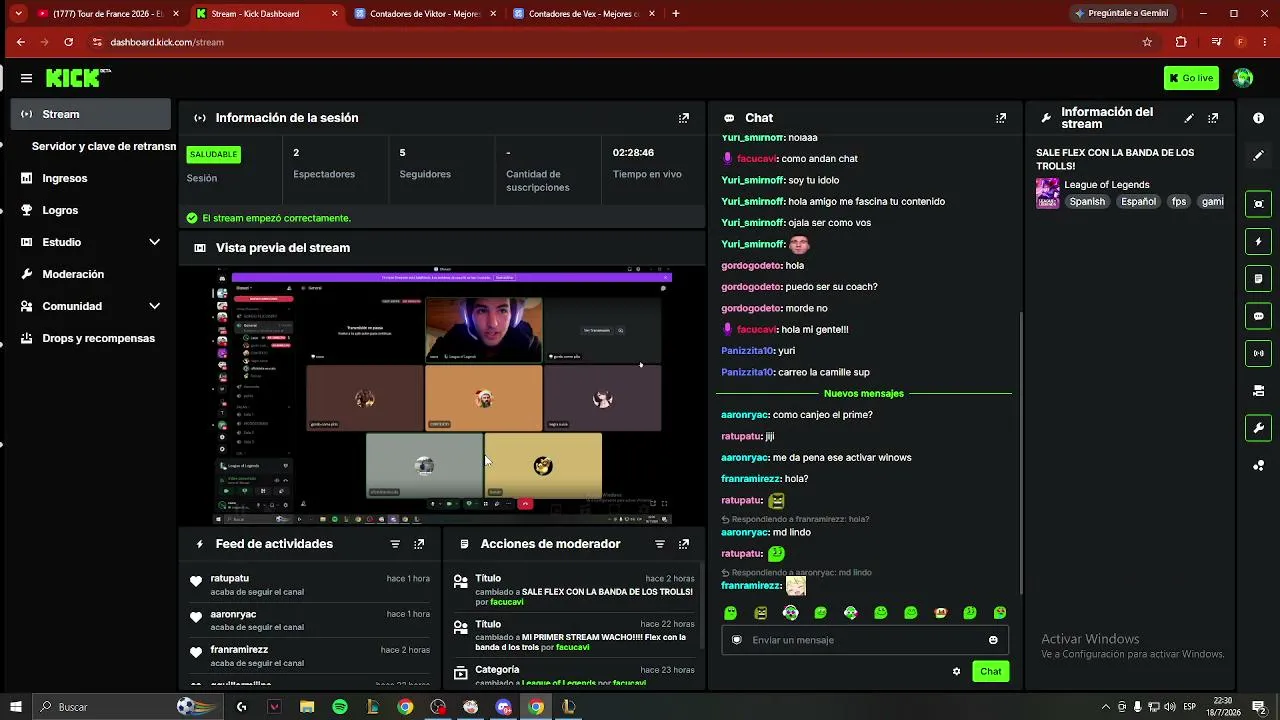This screenshot has width=1280, height=720.
Task: Toggle the stream preview widget in the right sidebar
Action: (1258, 204)
